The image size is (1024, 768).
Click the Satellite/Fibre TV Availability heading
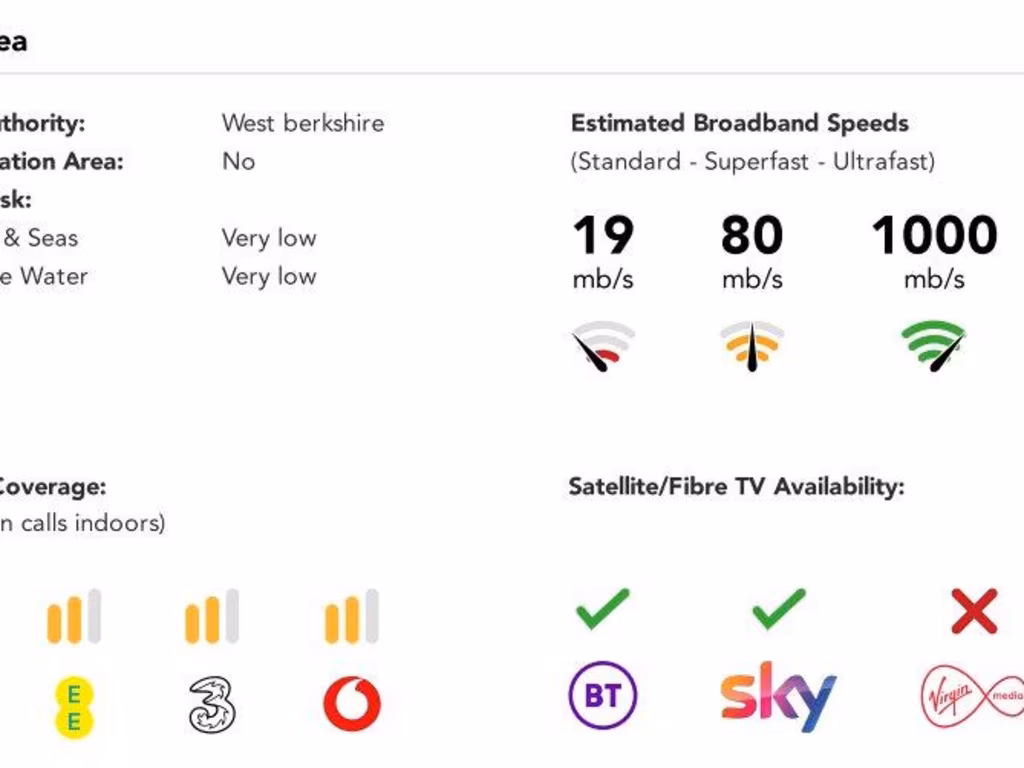(736, 487)
